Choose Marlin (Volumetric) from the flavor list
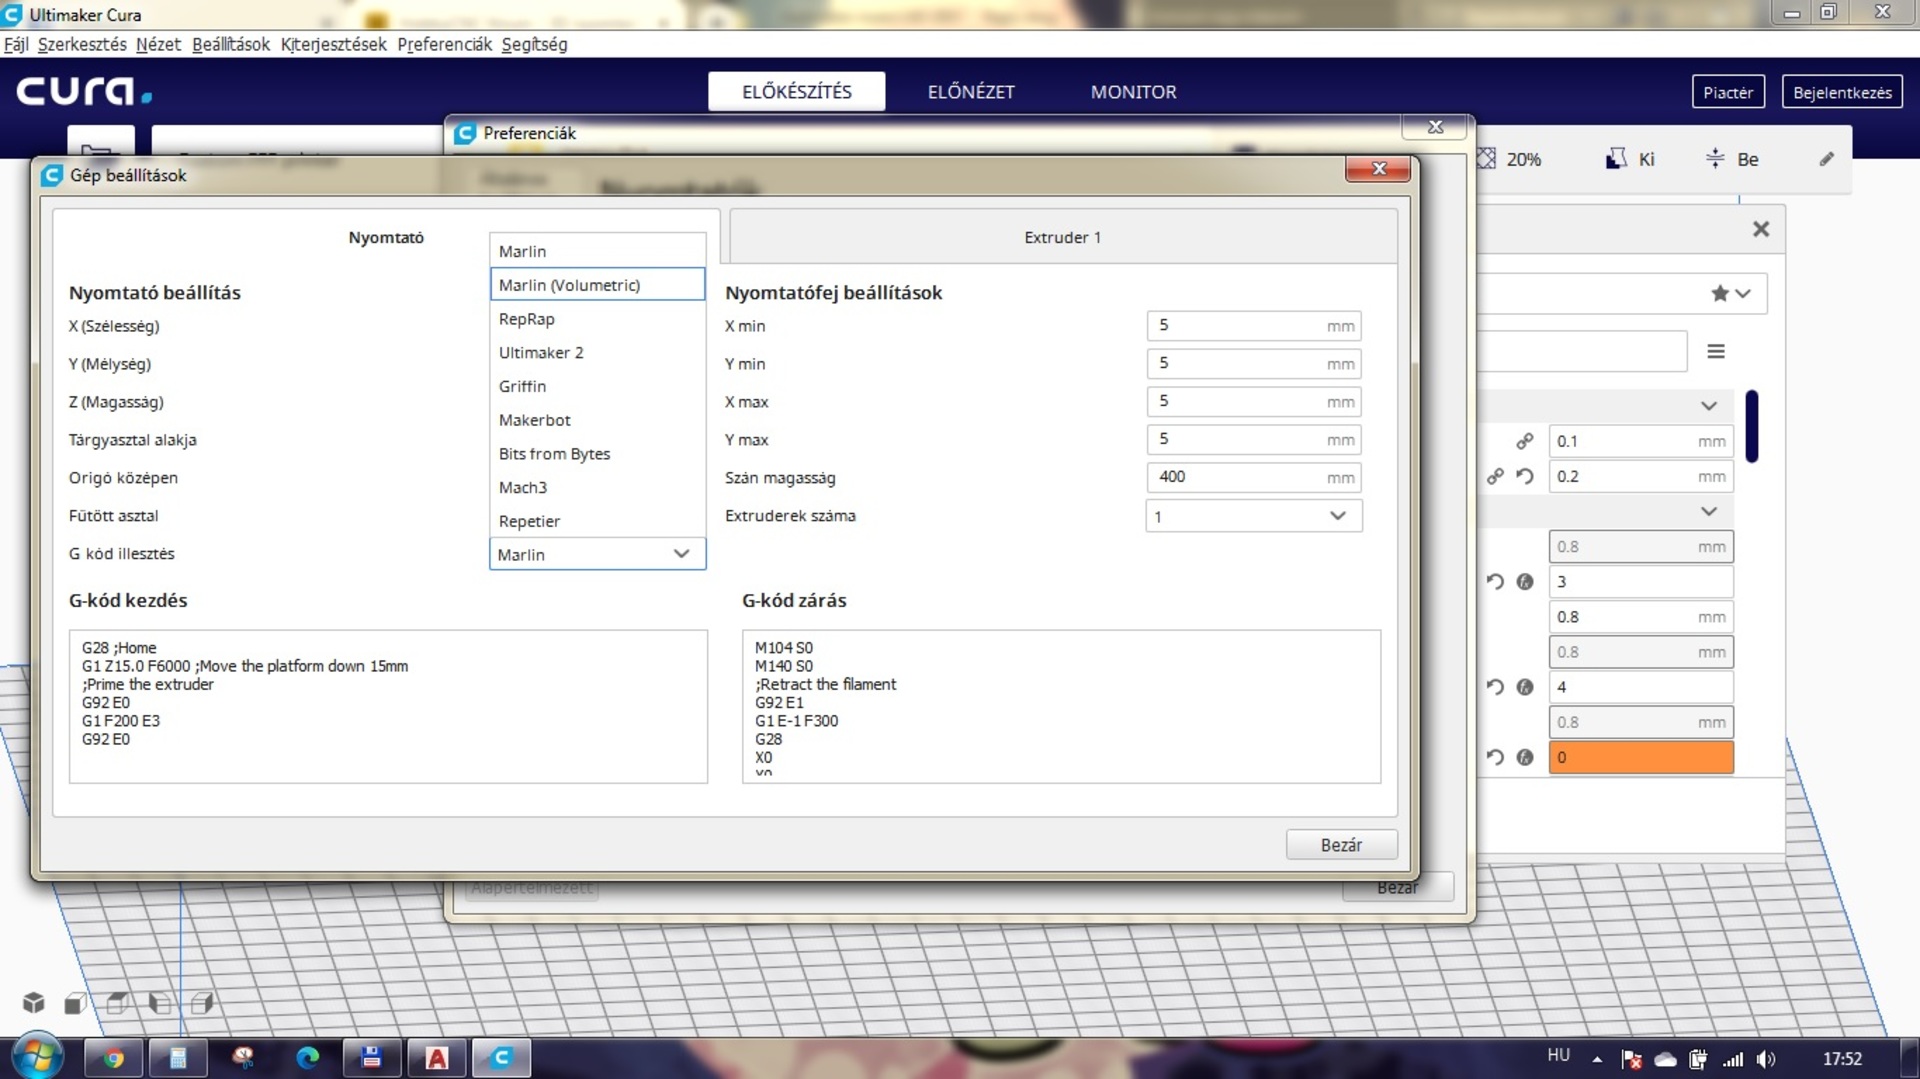The height and width of the screenshot is (1079, 1920). click(597, 285)
